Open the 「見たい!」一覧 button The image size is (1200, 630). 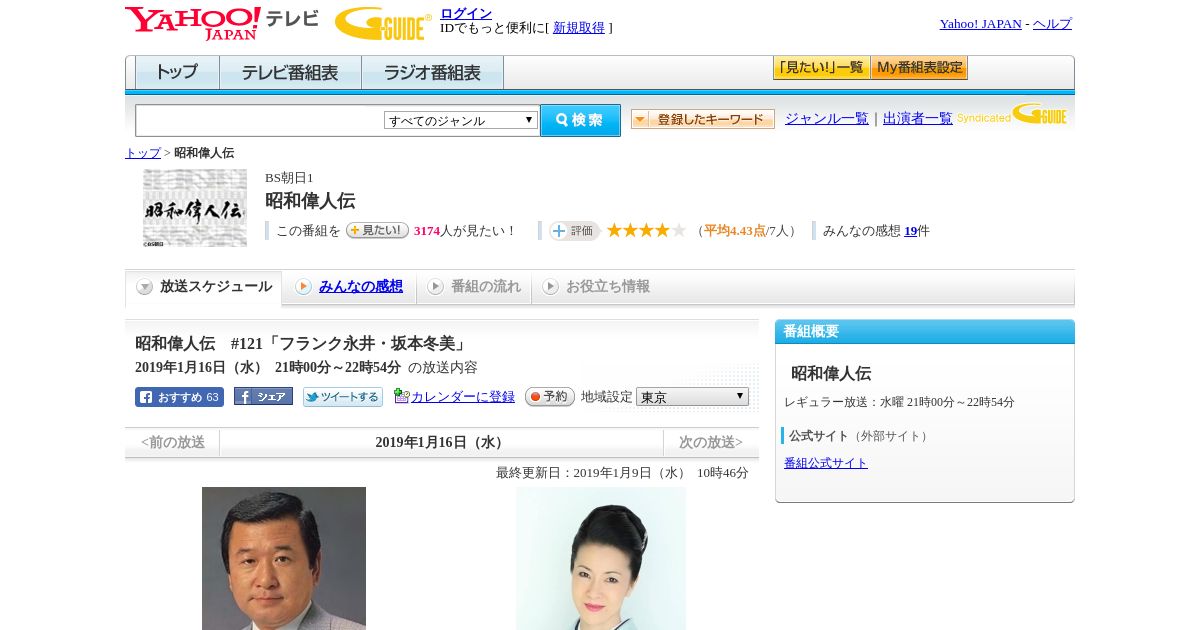click(x=821, y=68)
